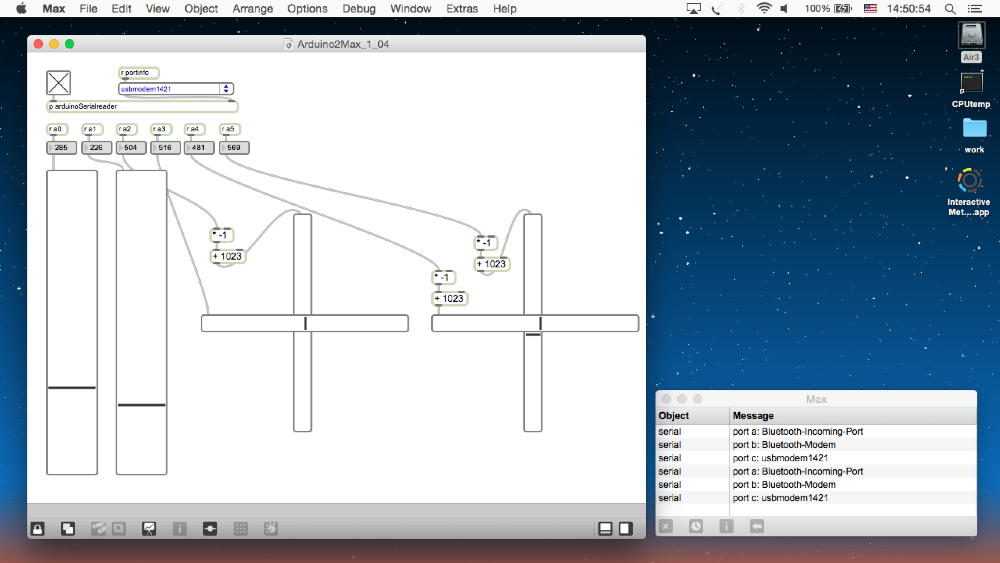
Task: Toggle the X checkbox object in patcher
Action: pyautogui.click(x=59, y=82)
